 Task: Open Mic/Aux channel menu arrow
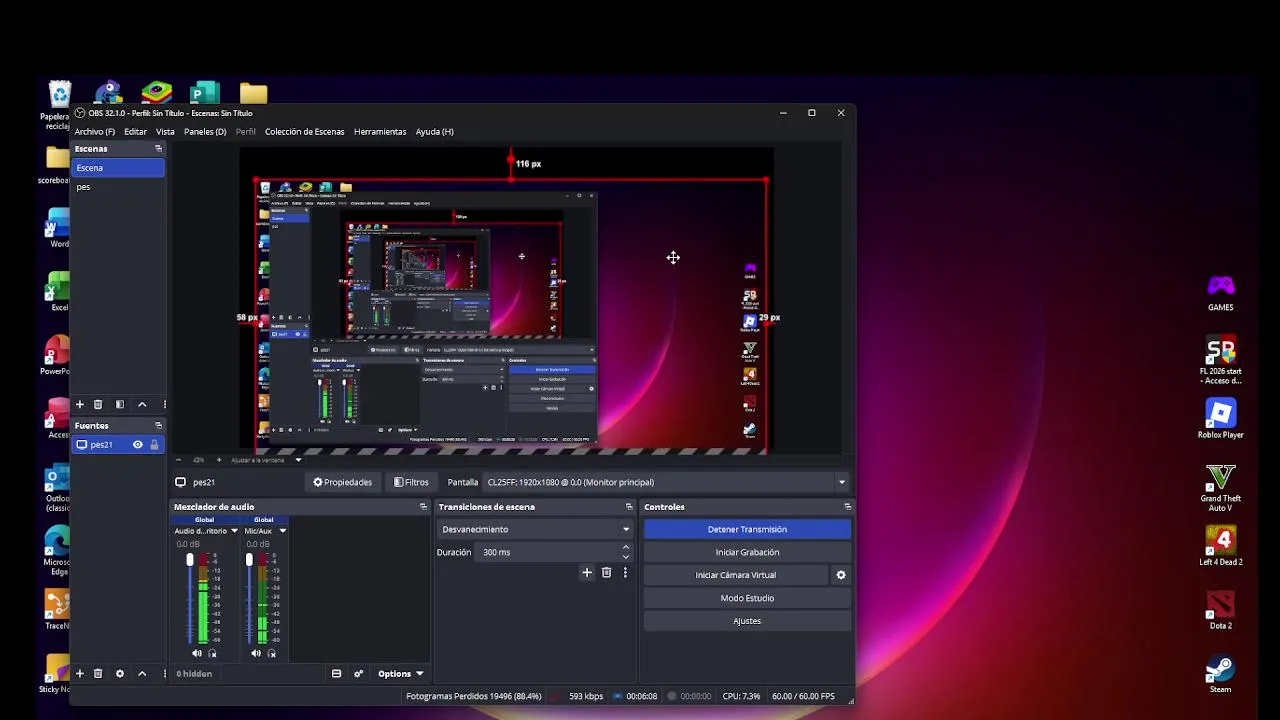(282, 531)
